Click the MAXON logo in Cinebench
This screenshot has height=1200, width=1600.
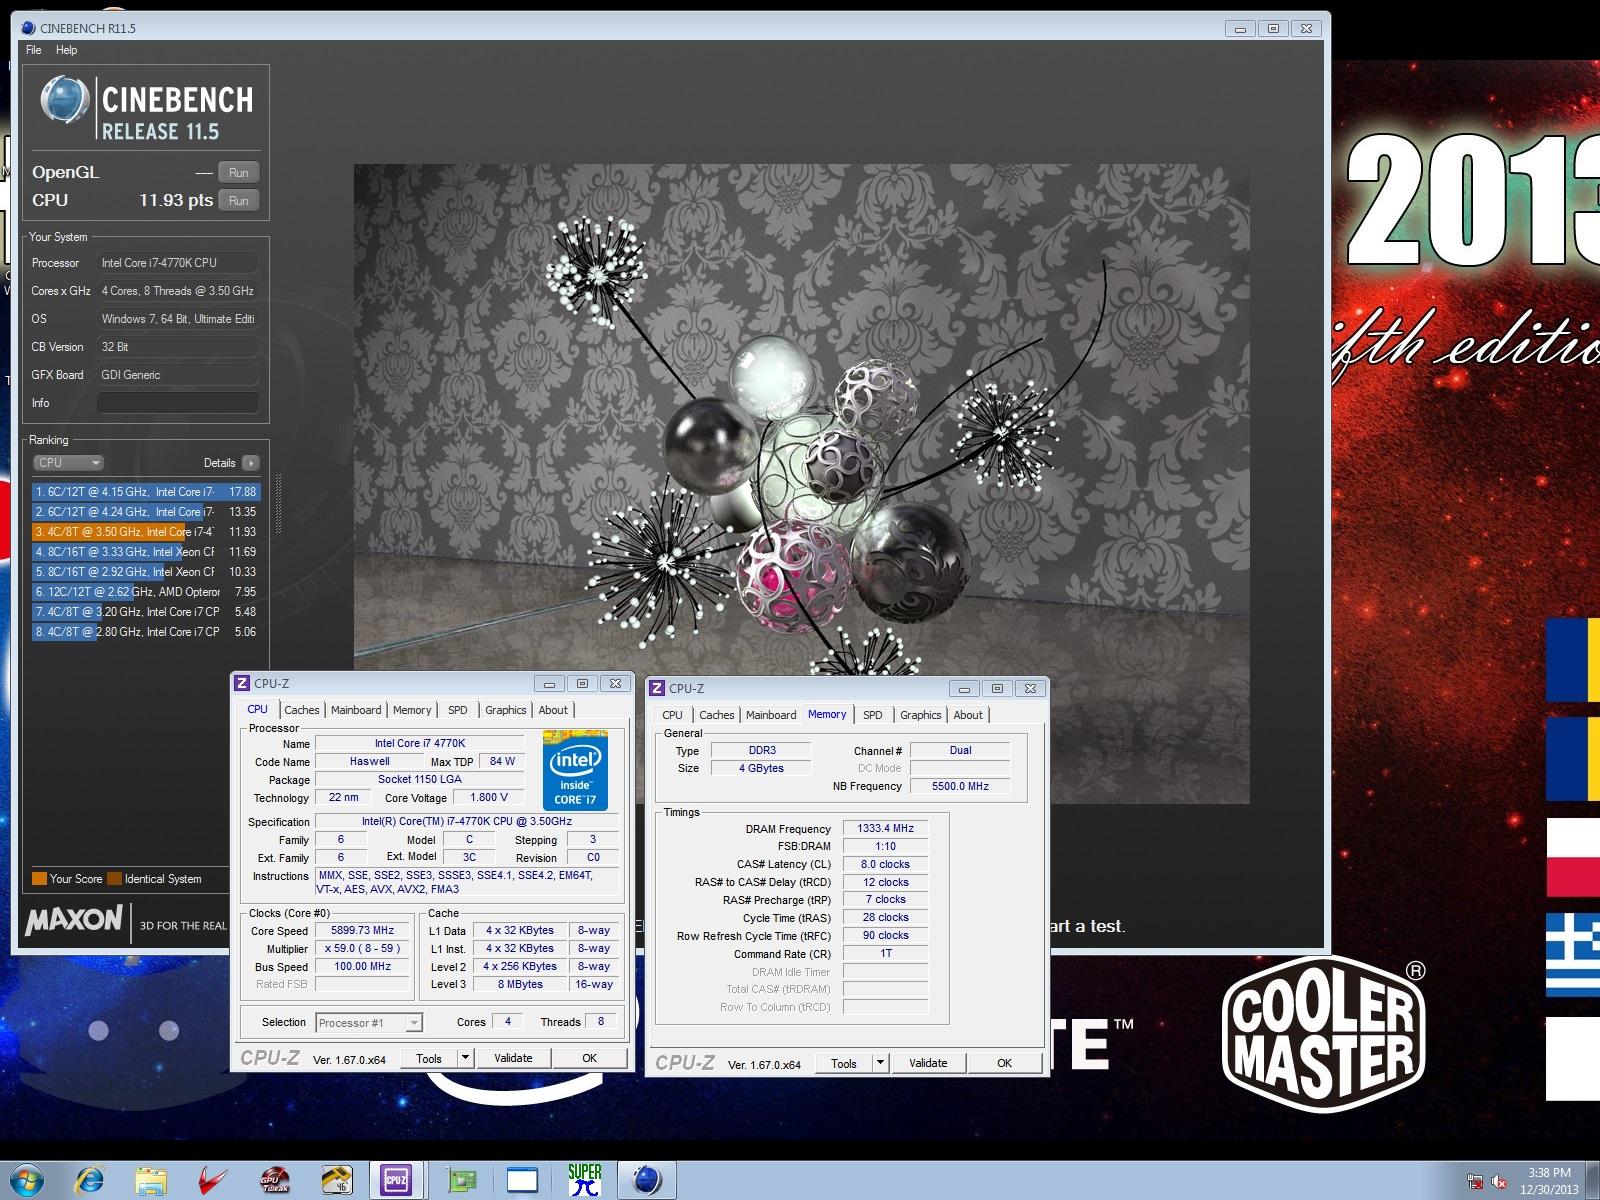74,920
